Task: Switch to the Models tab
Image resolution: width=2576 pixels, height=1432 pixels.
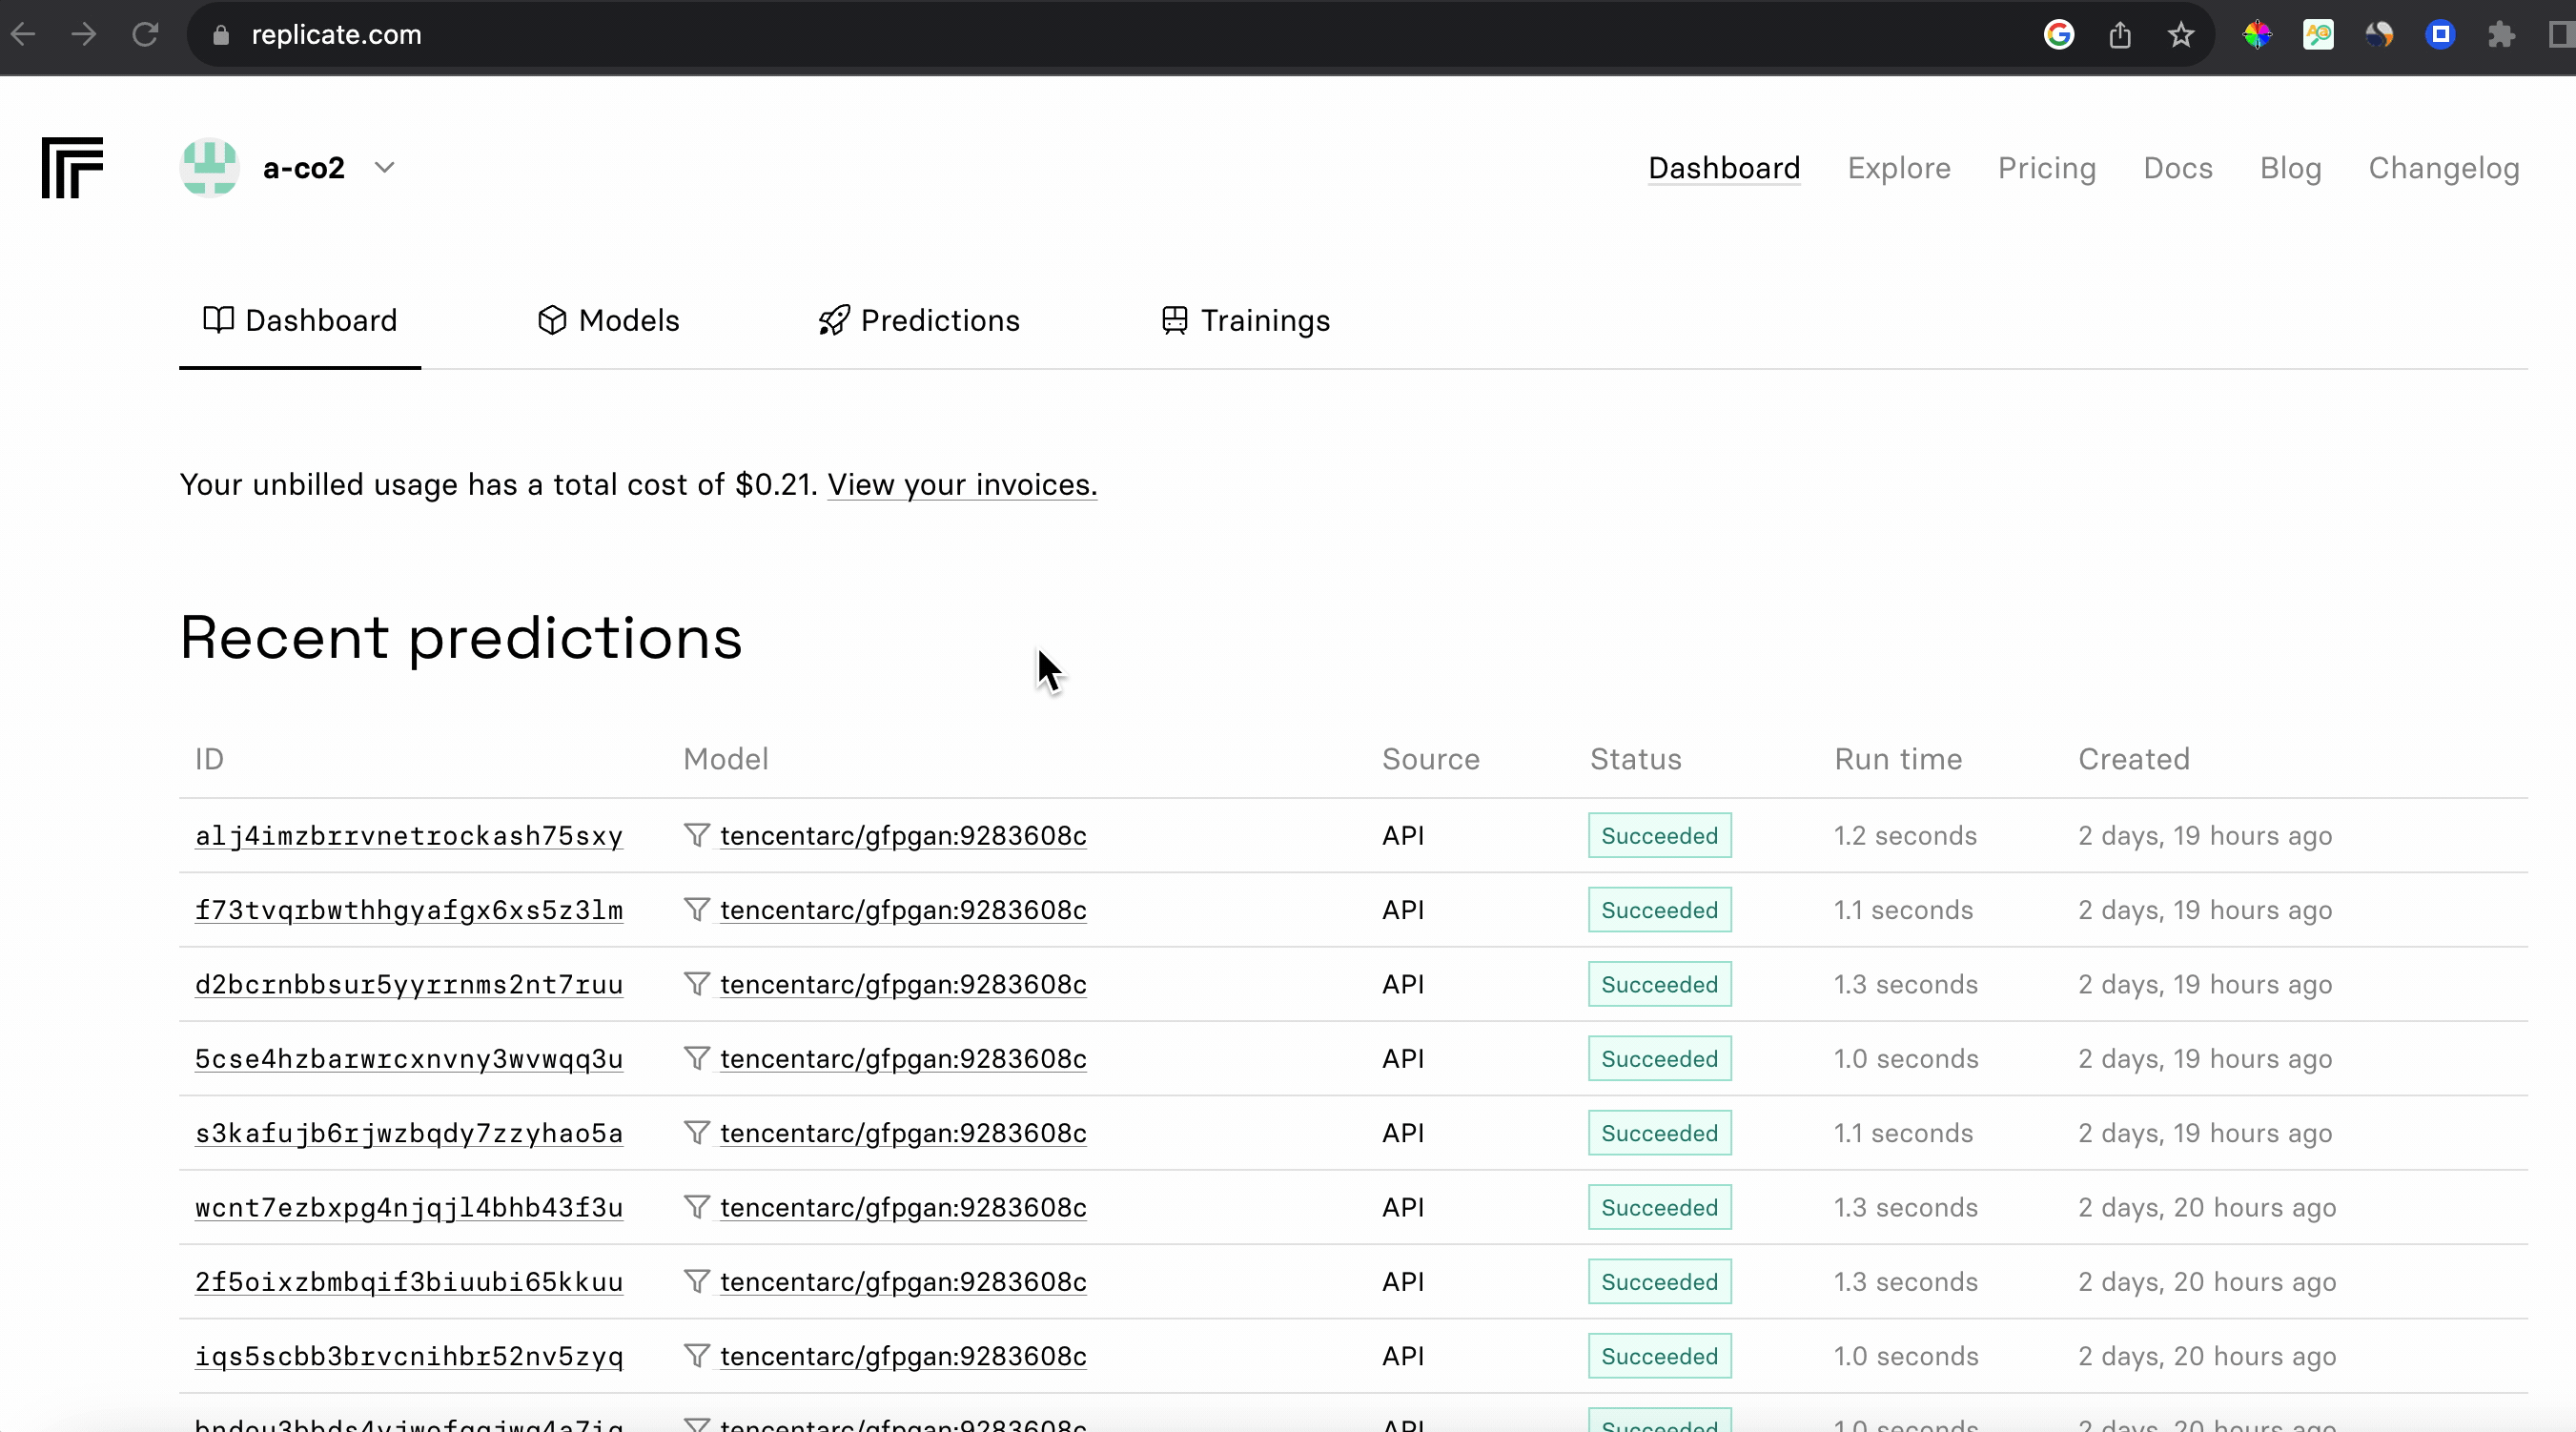Action: (x=608, y=320)
